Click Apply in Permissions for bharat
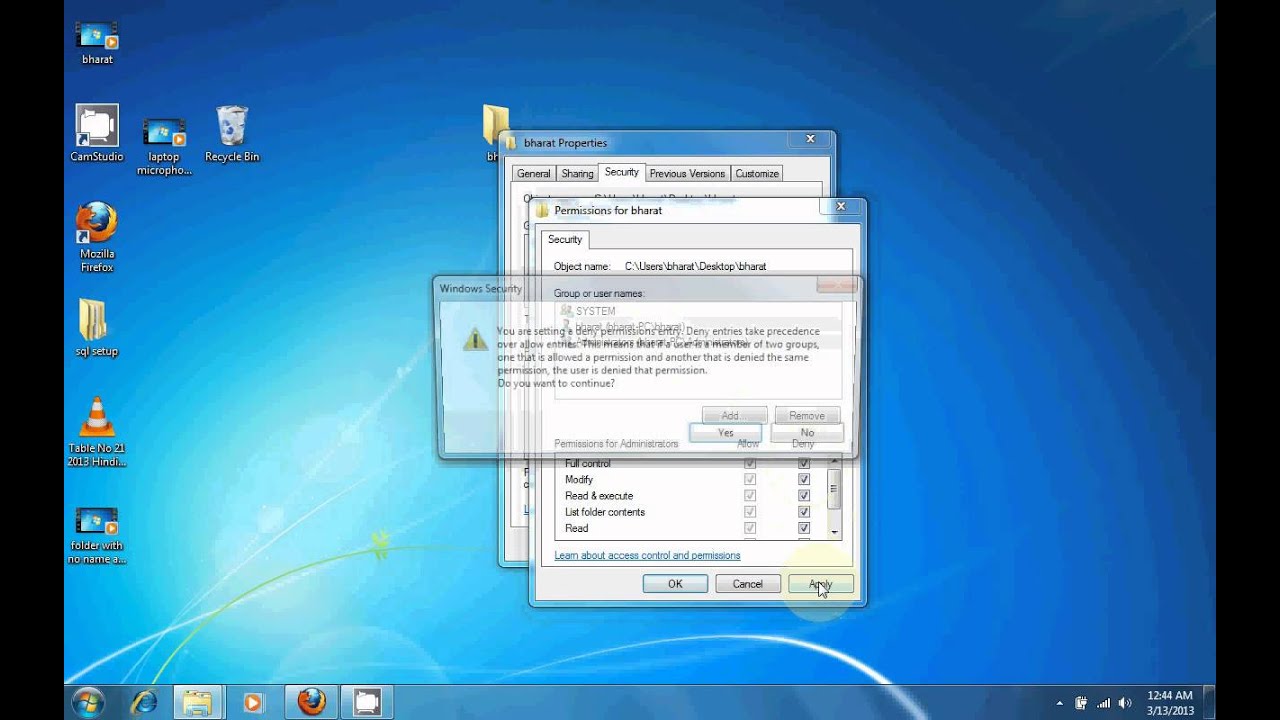The width and height of the screenshot is (1280, 720). pos(821,584)
